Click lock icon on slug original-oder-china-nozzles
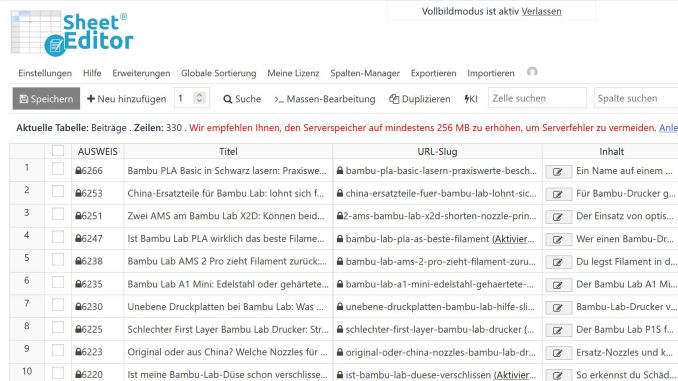 point(340,352)
